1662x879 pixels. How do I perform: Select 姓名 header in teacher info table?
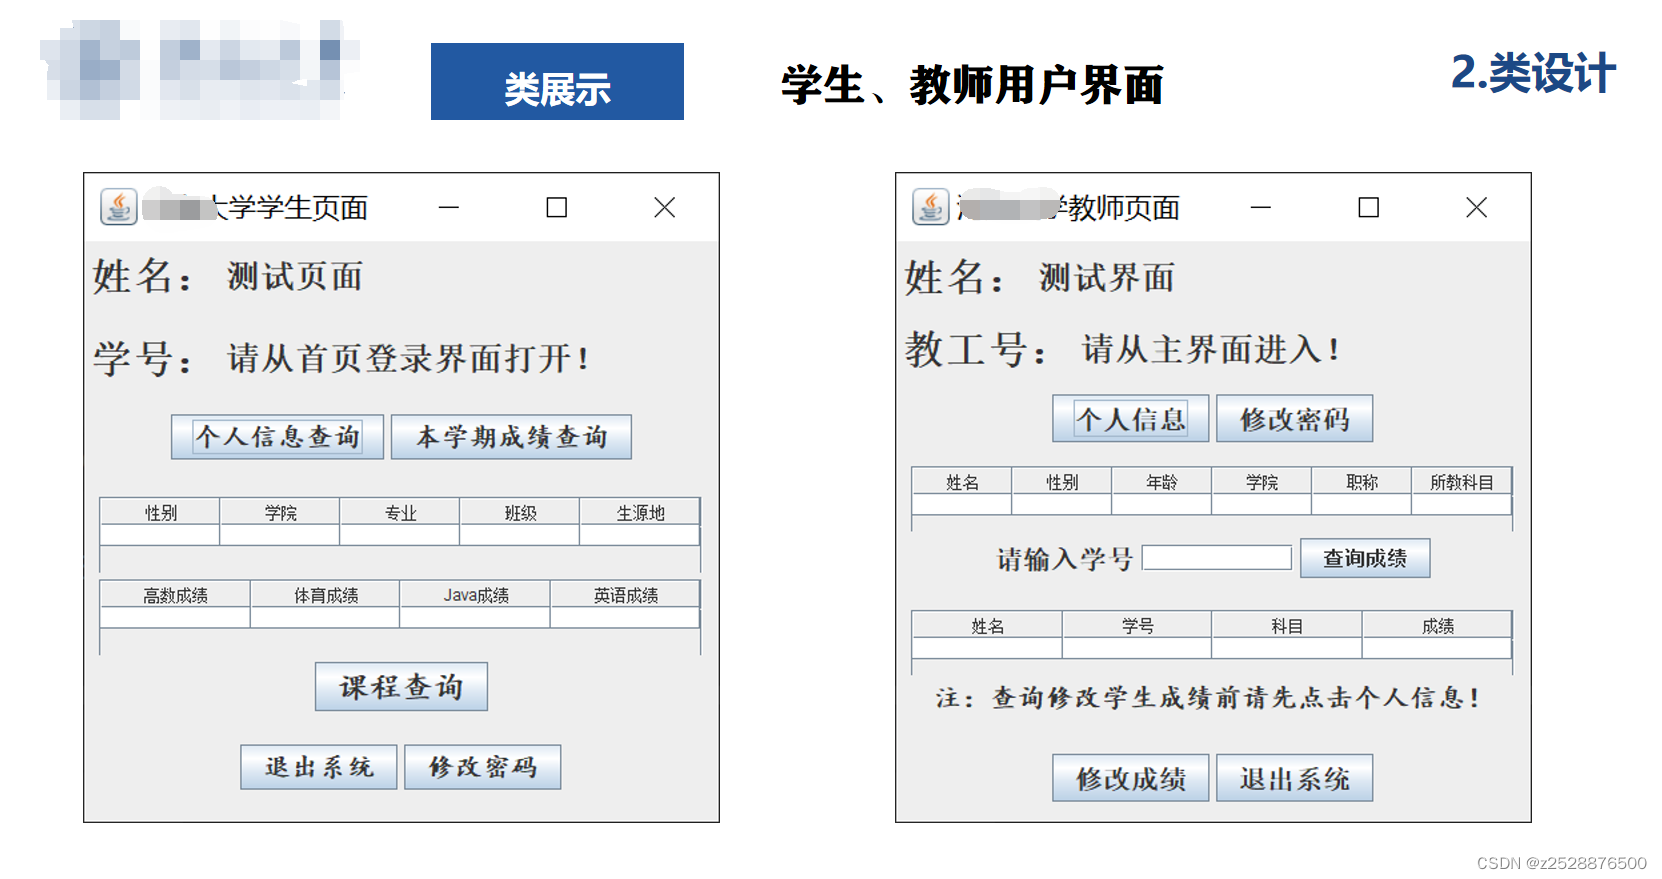(x=962, y=482)
